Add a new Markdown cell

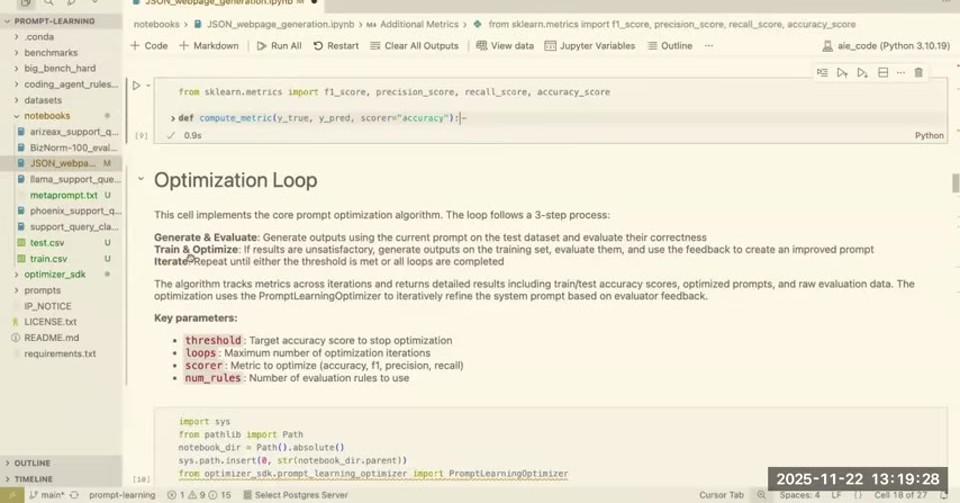pyautogui.click(x=209, y=46)
